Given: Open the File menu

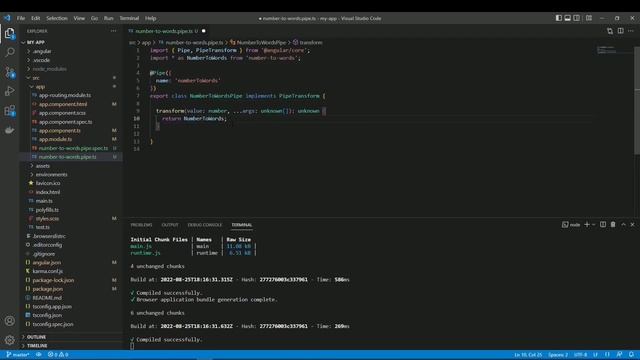Looking at the screenshot, I should 21,18.
